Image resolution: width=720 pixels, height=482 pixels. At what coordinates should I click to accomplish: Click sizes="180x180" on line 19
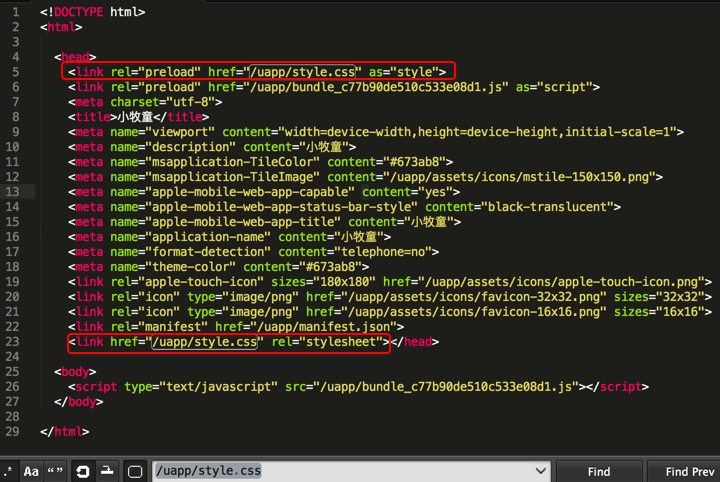[x=323, y=282]
